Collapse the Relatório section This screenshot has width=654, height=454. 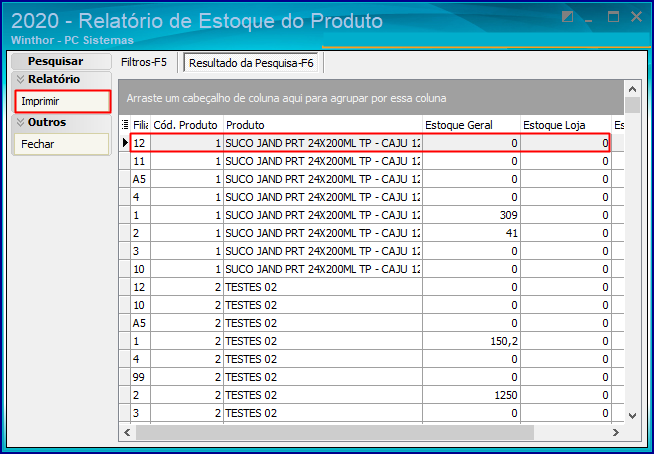20,79
